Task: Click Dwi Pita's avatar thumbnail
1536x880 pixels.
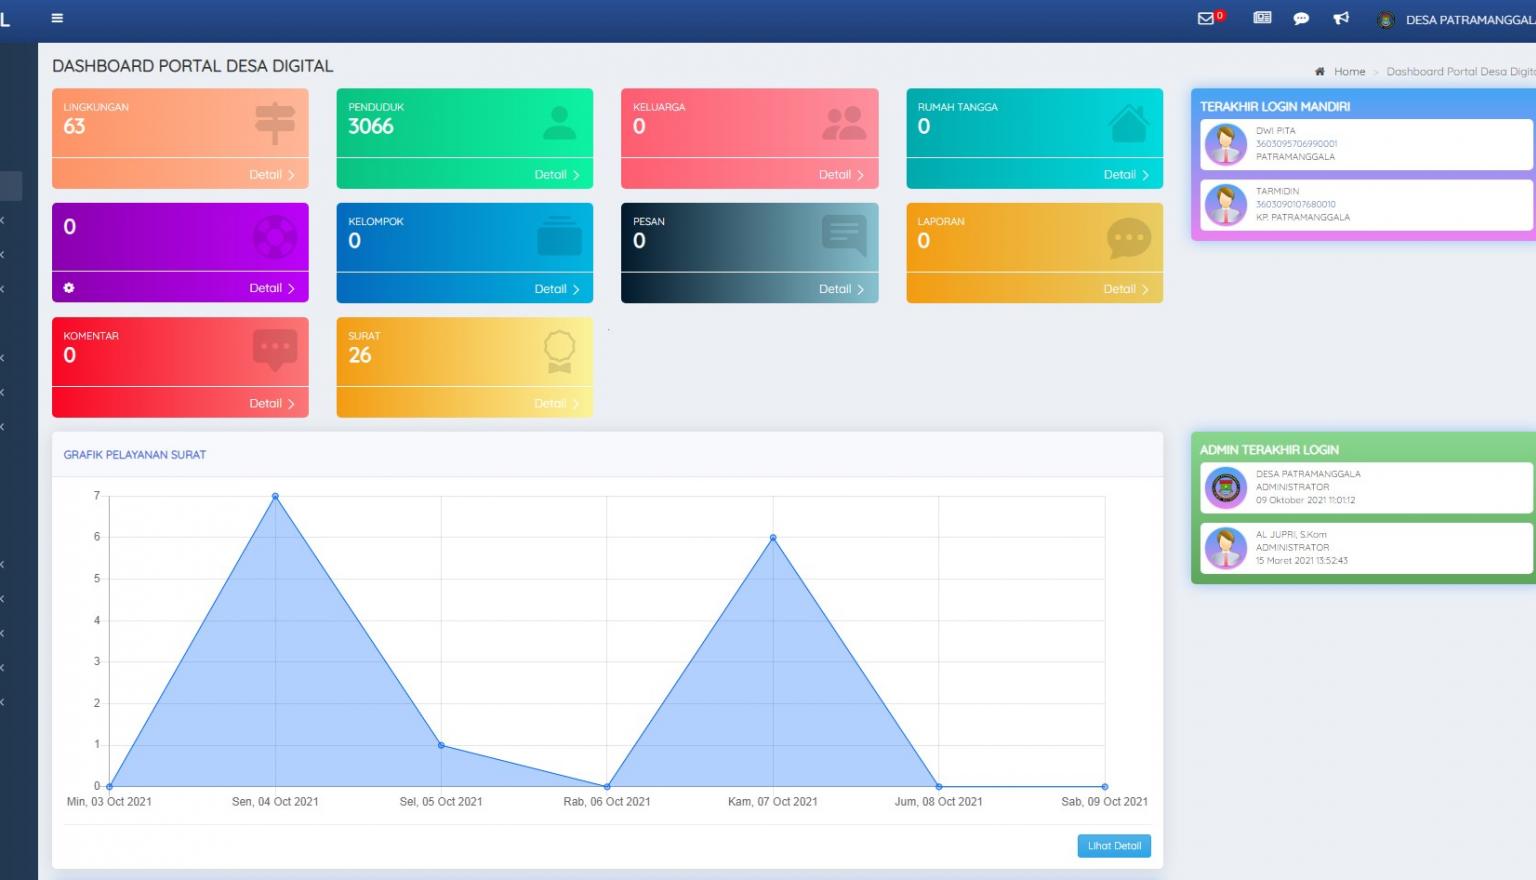Action: pos(1225,144)
